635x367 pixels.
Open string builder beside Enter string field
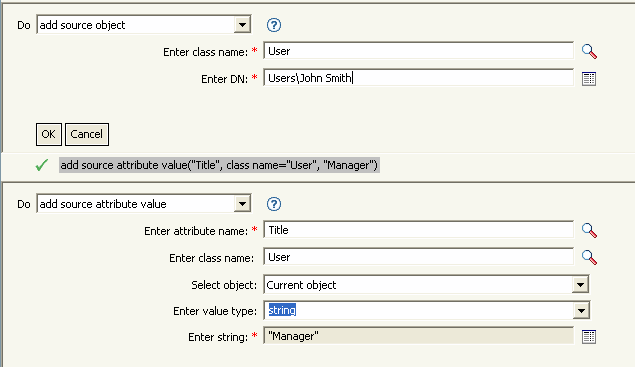(x=589, y=337)
